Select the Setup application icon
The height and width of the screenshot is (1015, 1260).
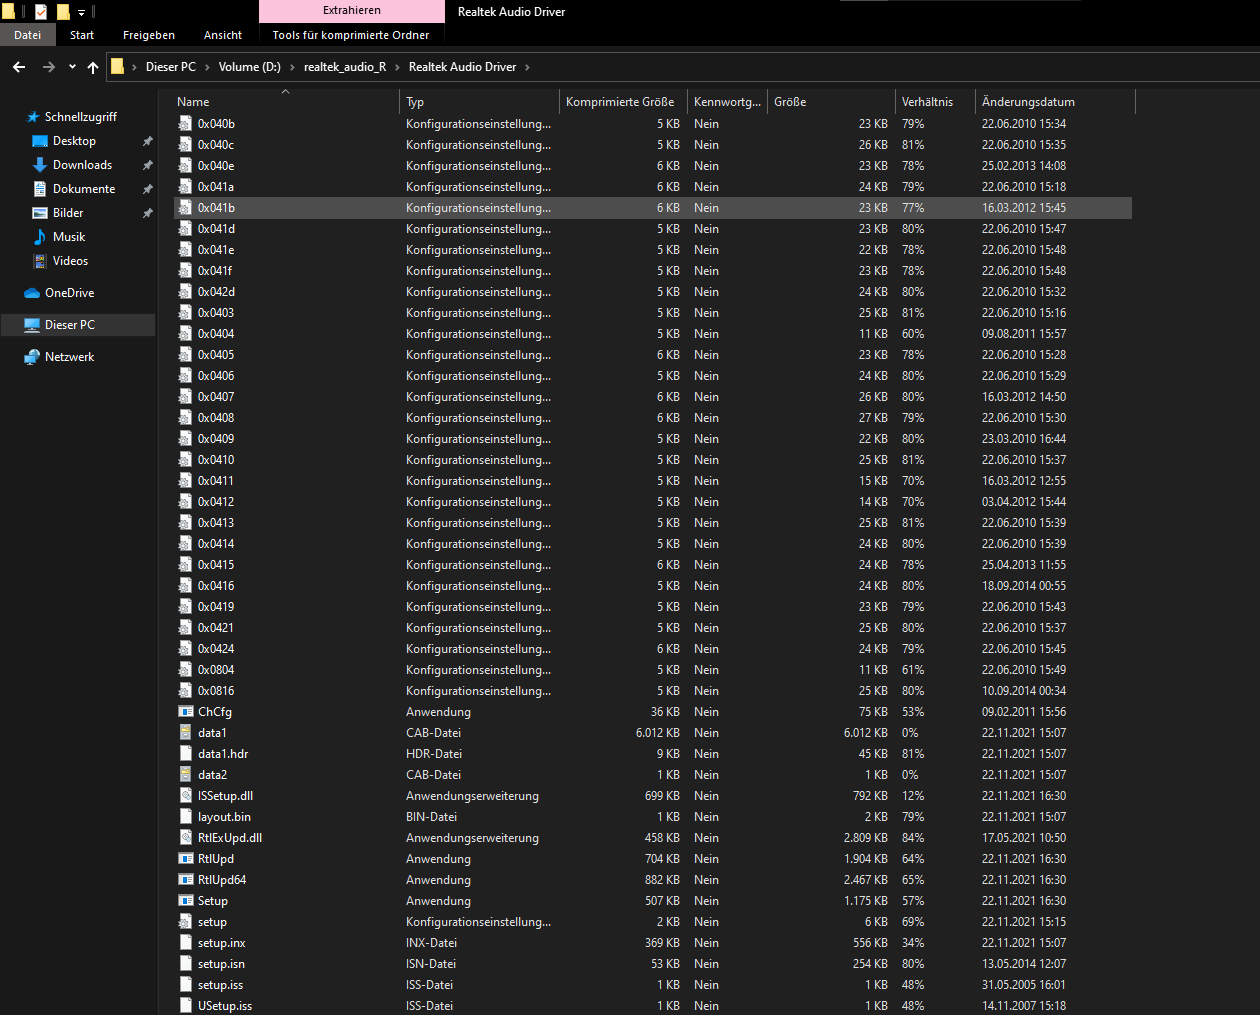point(185,901)
